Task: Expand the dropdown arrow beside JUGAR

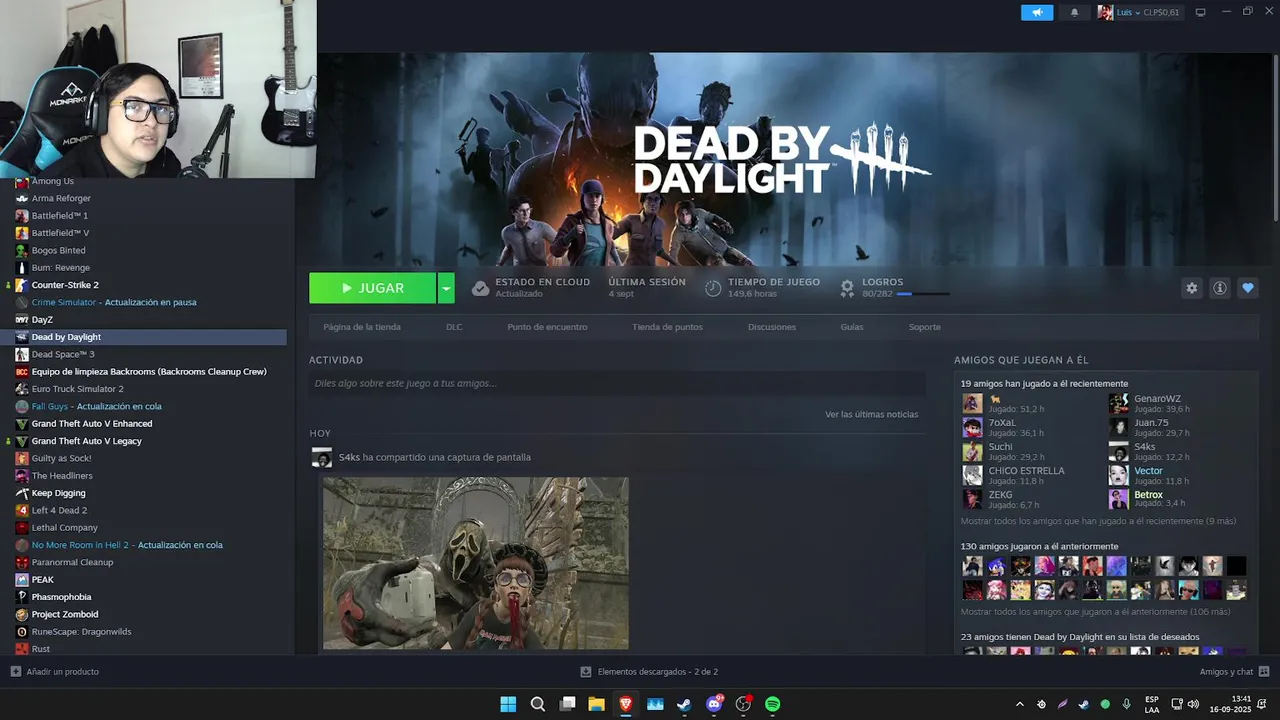Action: tap(446, 288)
